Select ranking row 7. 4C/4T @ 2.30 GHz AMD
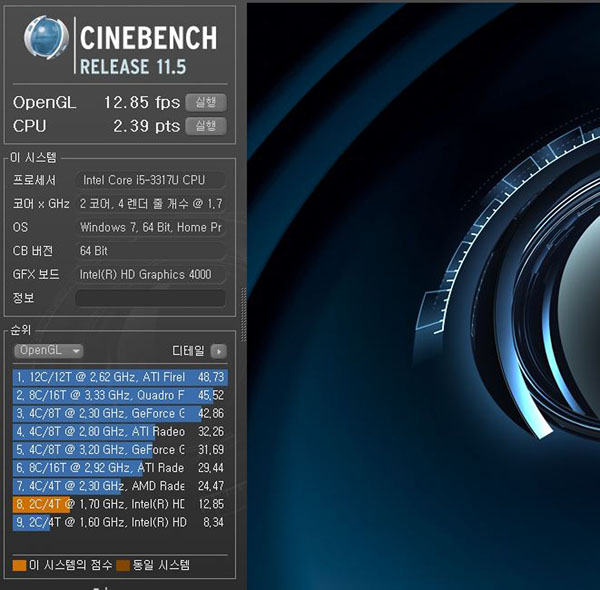Image resolution: width=600 pixels, height=590 pixels. (120, 486)
